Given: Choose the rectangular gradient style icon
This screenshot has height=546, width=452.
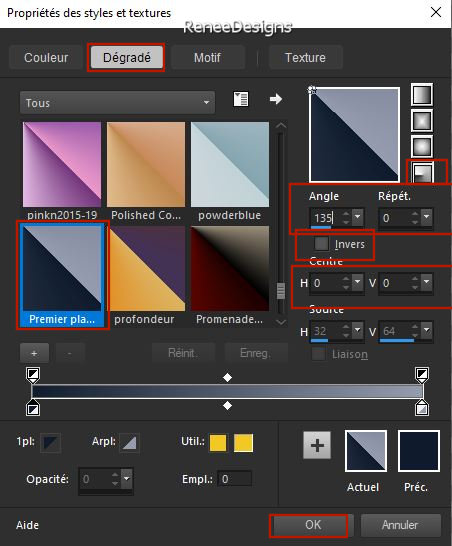Looking at the screenshot, I should [422, 121].
